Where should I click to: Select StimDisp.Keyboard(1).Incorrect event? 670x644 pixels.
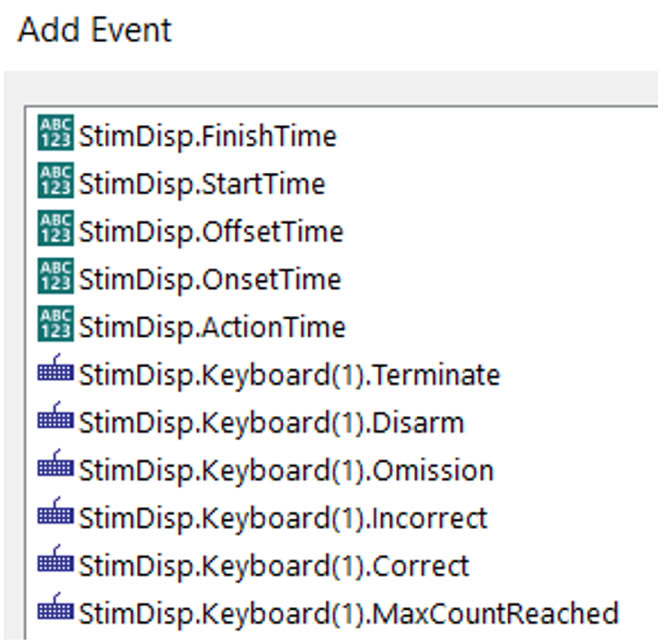[282, 518]
